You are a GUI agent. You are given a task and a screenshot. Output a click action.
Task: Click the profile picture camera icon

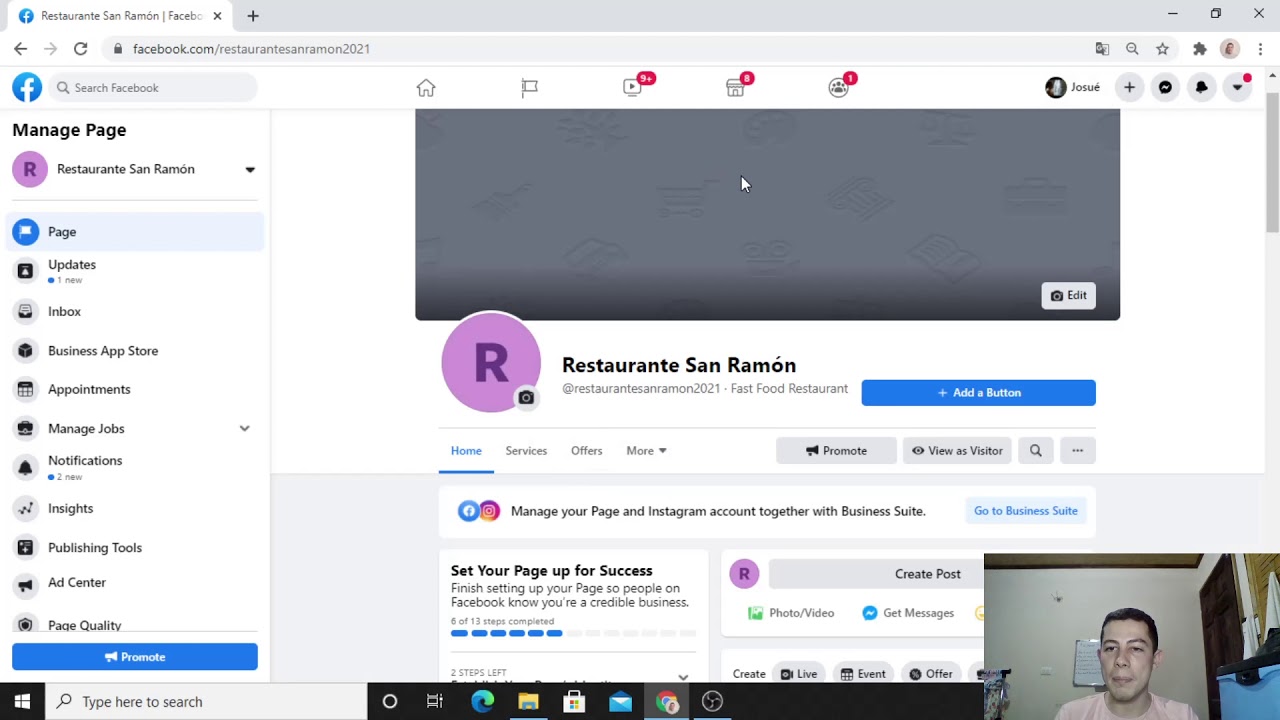(x=526, y=398)
